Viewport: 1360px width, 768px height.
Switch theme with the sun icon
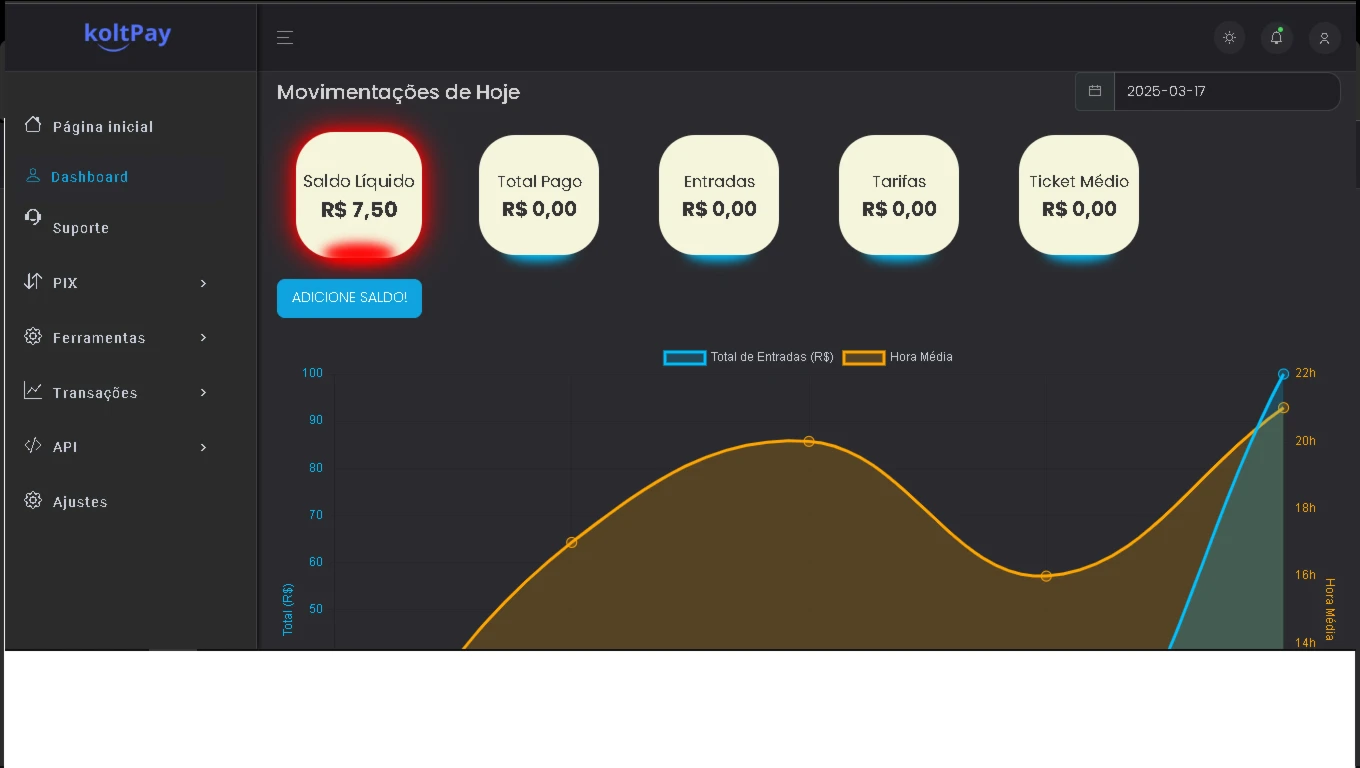click(1229, 38)
